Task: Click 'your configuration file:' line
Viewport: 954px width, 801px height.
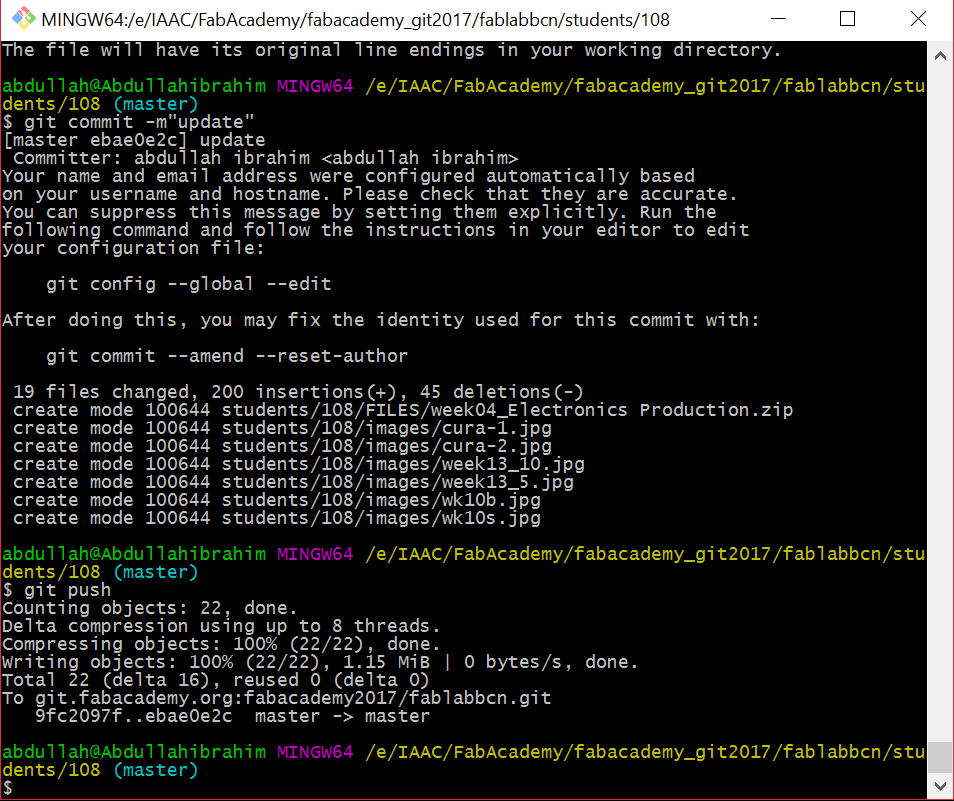Action: point(133,248)
